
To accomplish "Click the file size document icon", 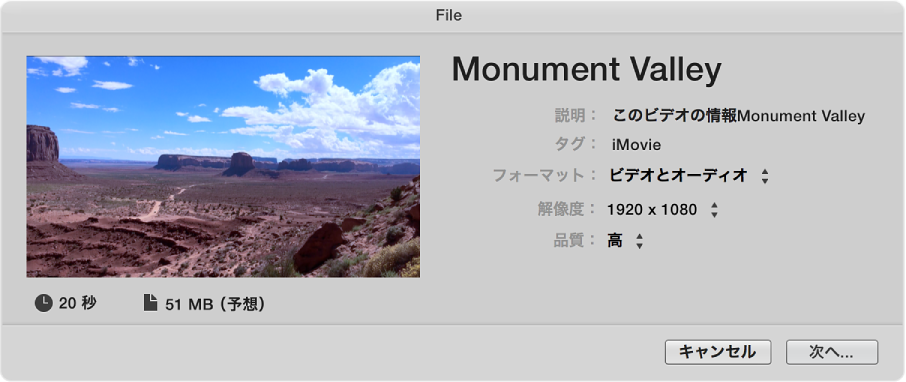I will (150, 303).
